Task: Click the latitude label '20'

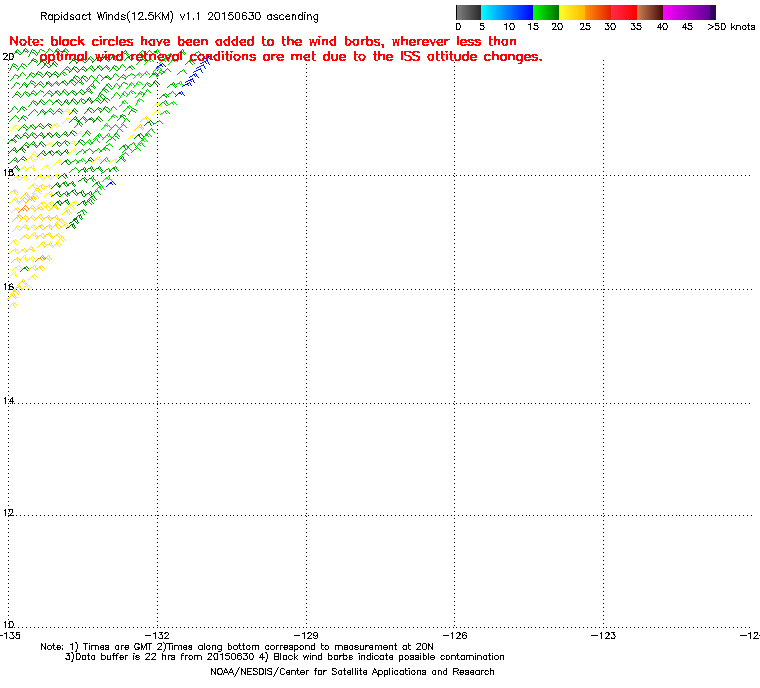Action: 8,57
